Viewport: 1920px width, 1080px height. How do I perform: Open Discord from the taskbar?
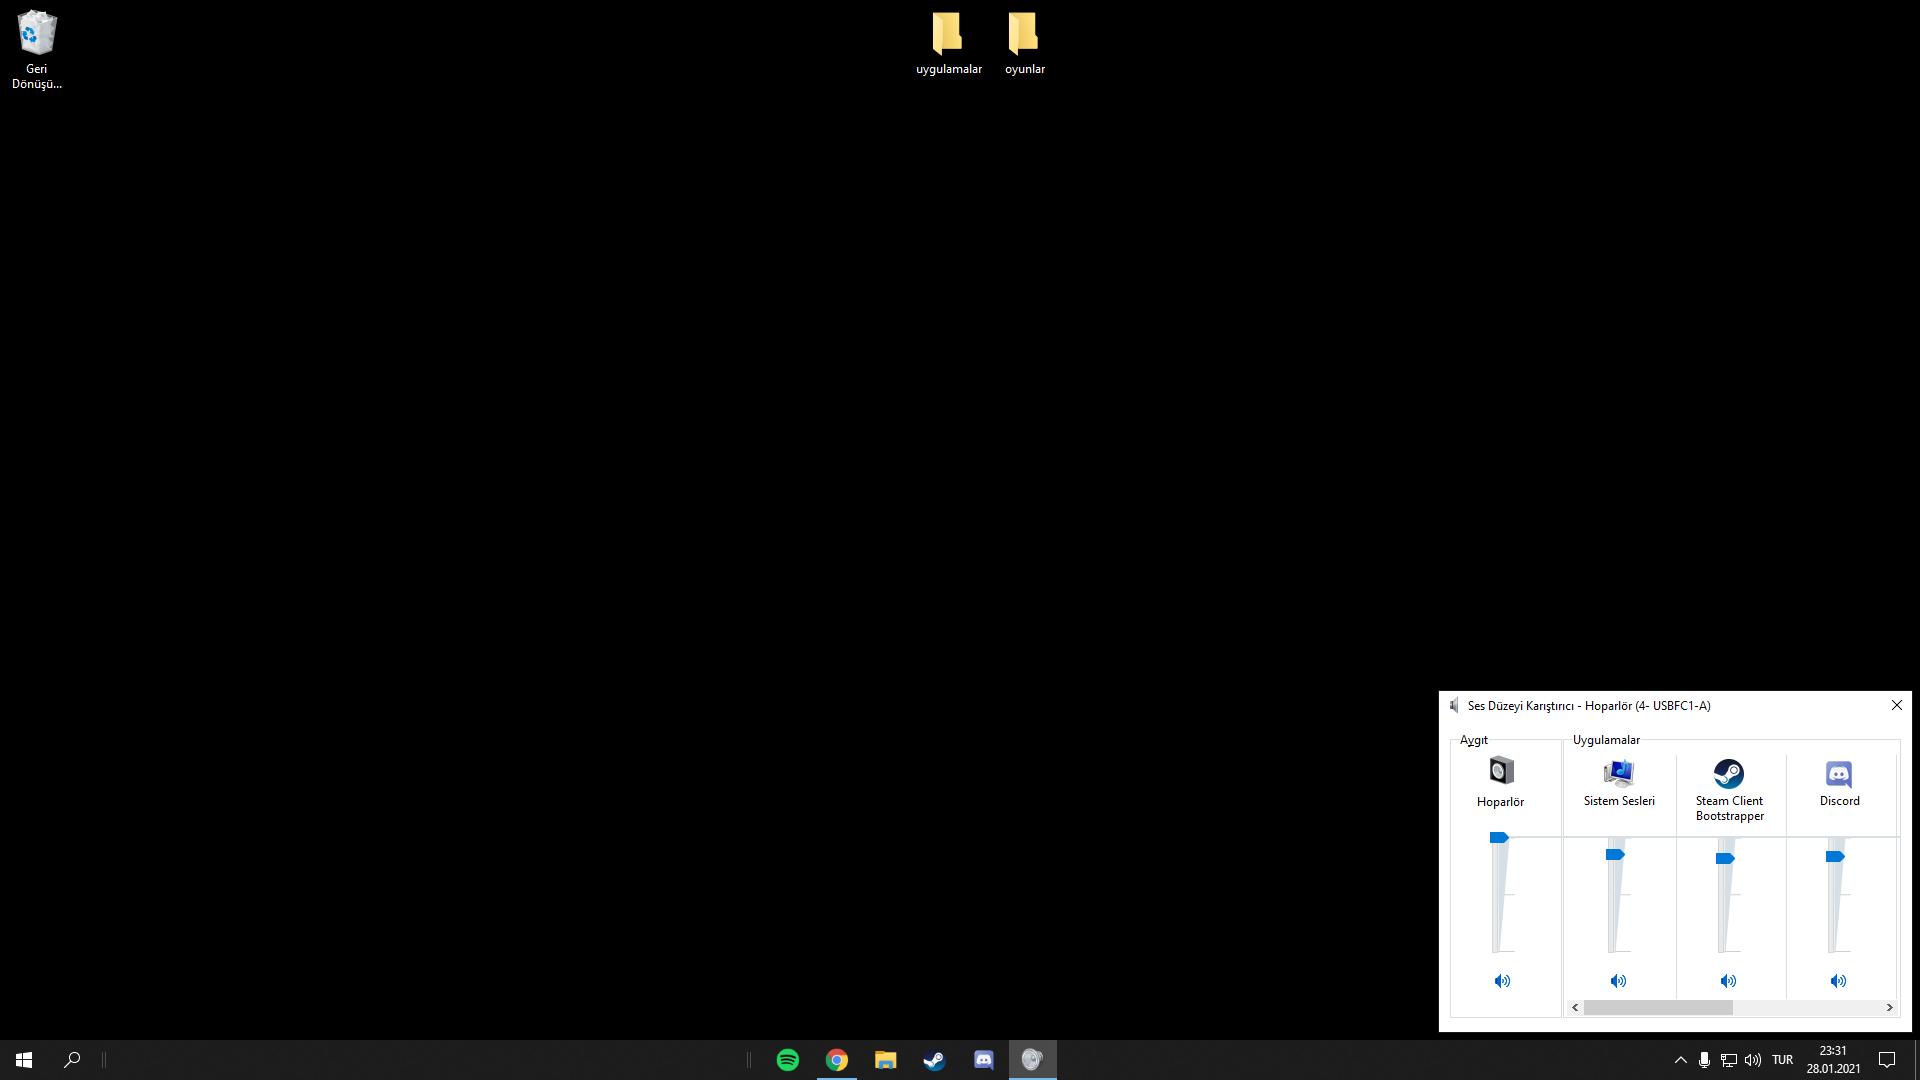pos(983,1059)
